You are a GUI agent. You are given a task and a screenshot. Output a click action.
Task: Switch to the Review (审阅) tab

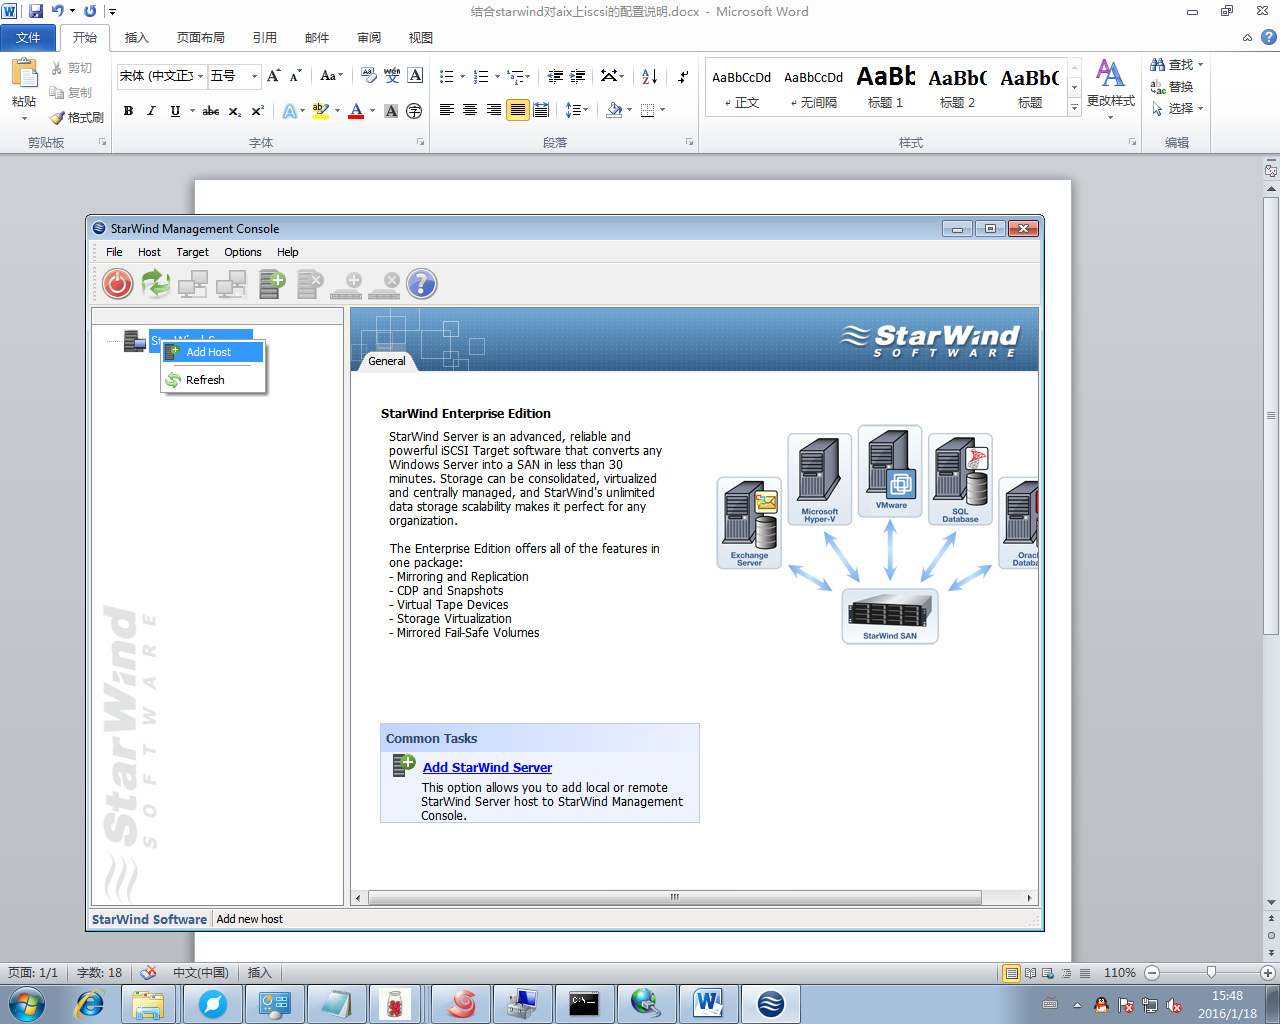point(369,37)
